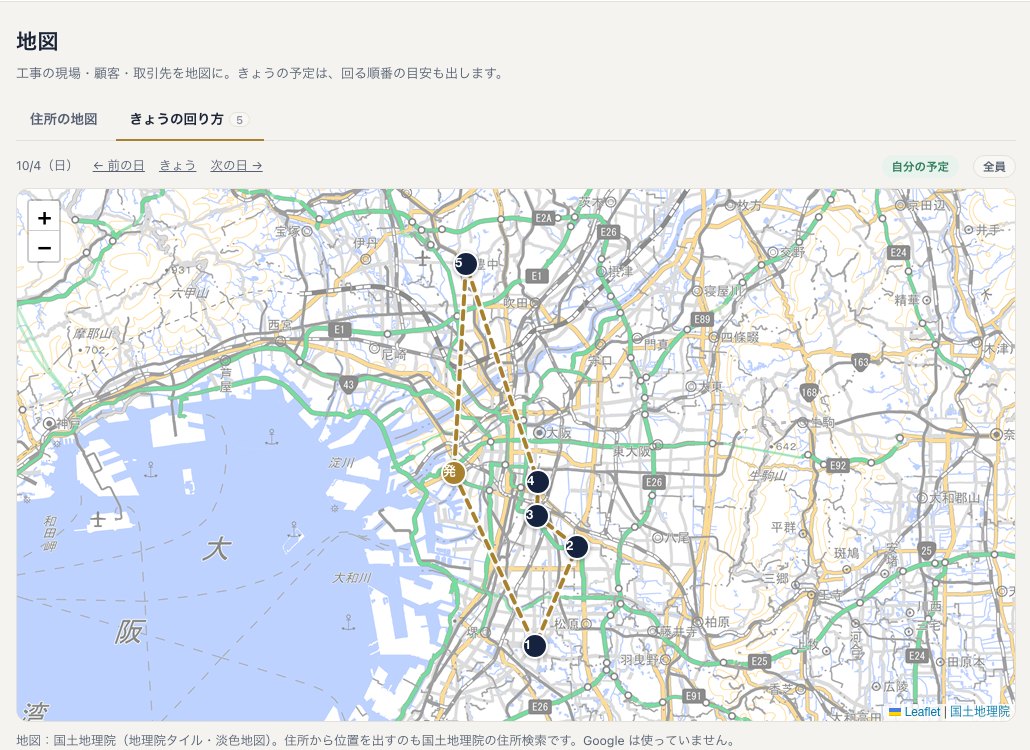Zoom out with the map minus button
This screenshot has width=1030, height=750.
point(44,248)
